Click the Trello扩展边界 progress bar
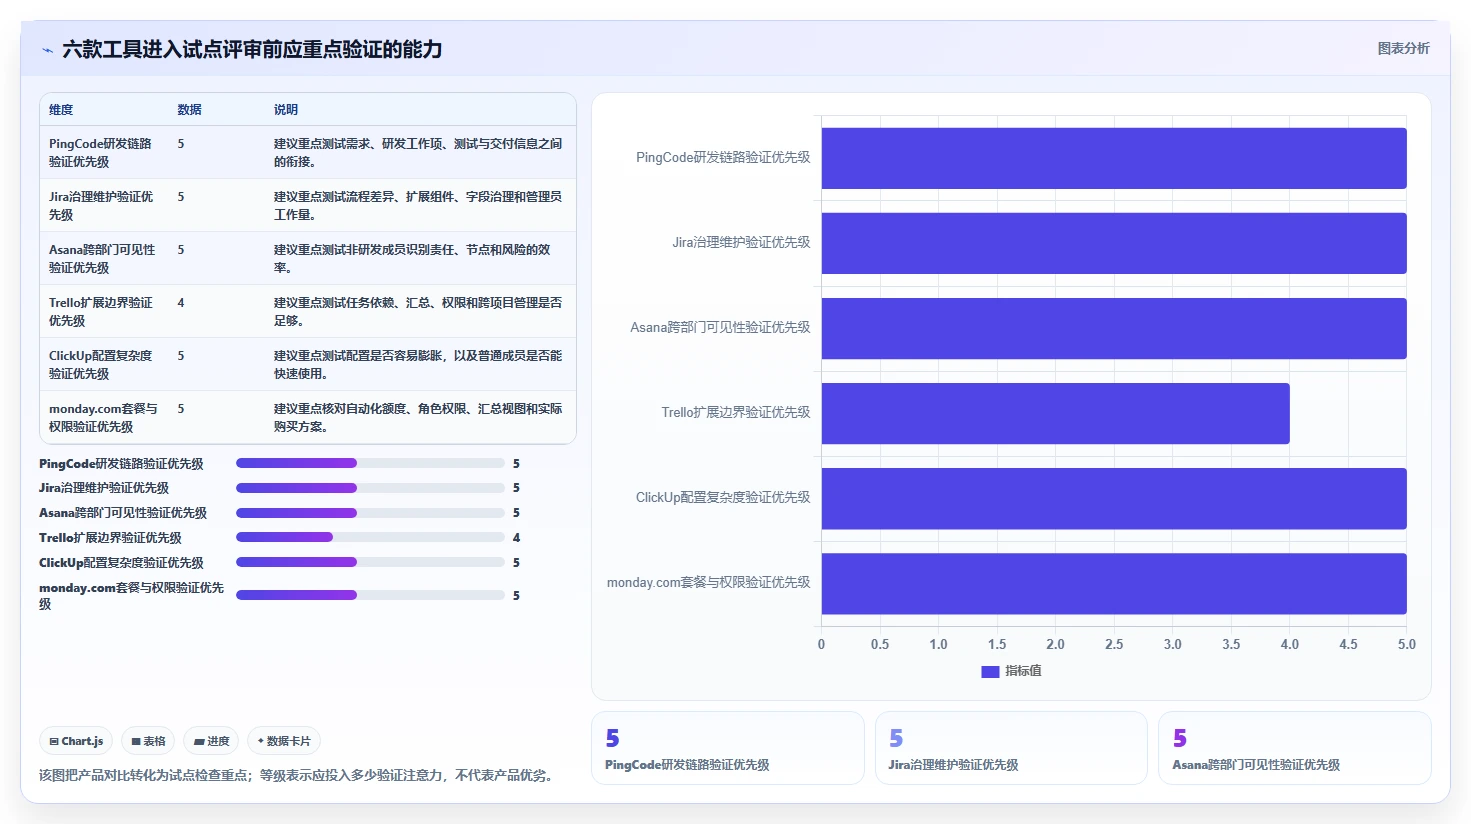The width and height of the screenshot is (1471, 824). coord(370,537)
